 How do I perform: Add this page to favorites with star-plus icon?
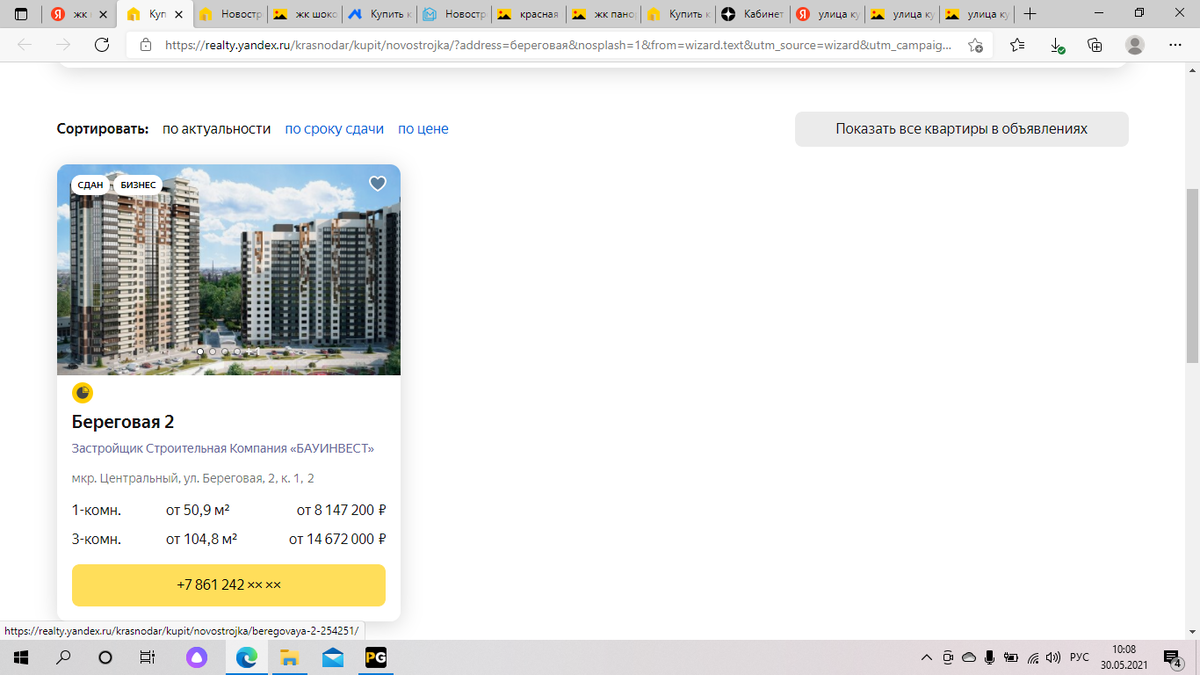[x=975, y=45]
